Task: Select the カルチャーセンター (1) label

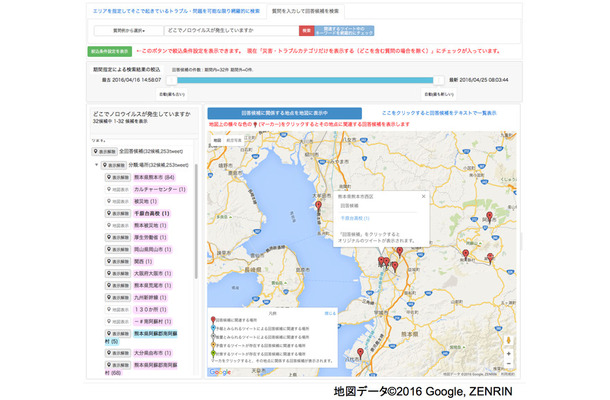Action: click(160, 189)
